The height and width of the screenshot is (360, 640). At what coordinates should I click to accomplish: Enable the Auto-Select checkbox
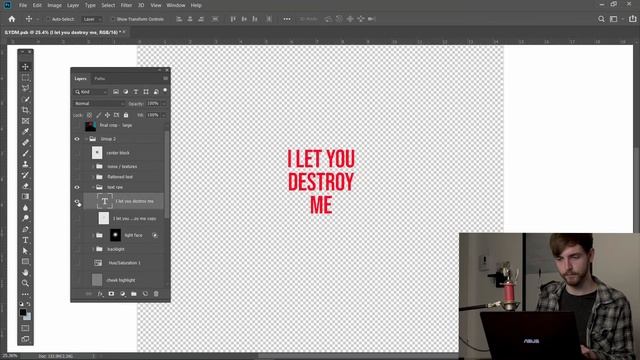click(48, 19)
